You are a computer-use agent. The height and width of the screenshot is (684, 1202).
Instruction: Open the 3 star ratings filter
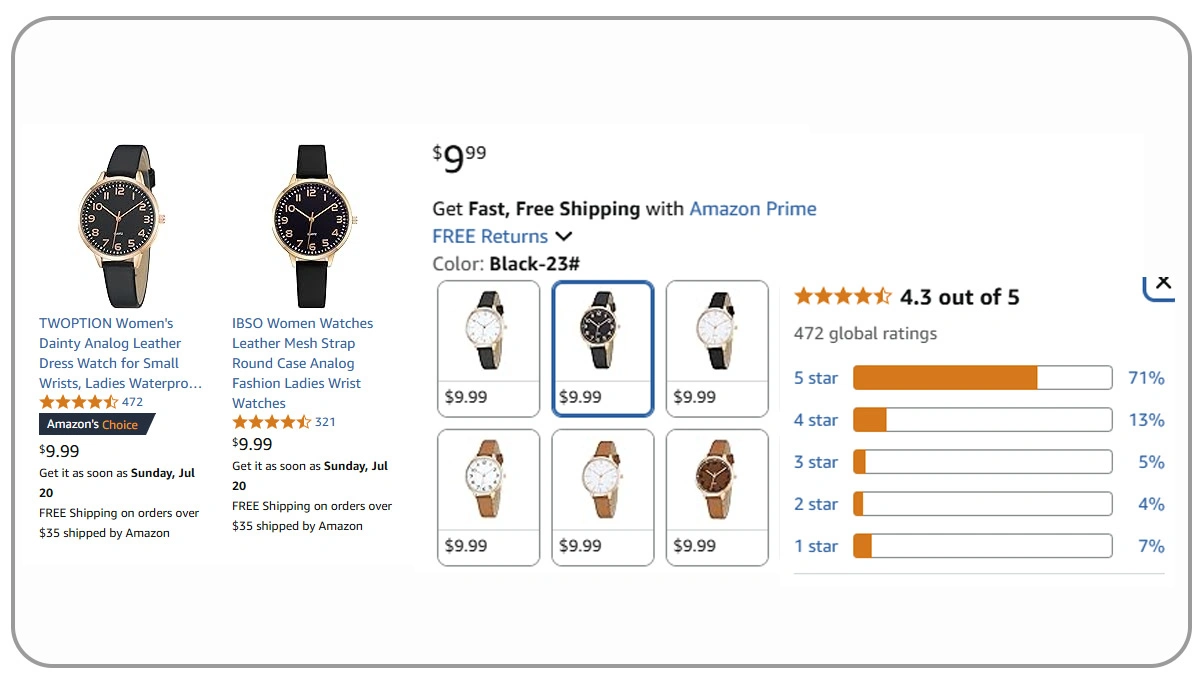(816, 461)
